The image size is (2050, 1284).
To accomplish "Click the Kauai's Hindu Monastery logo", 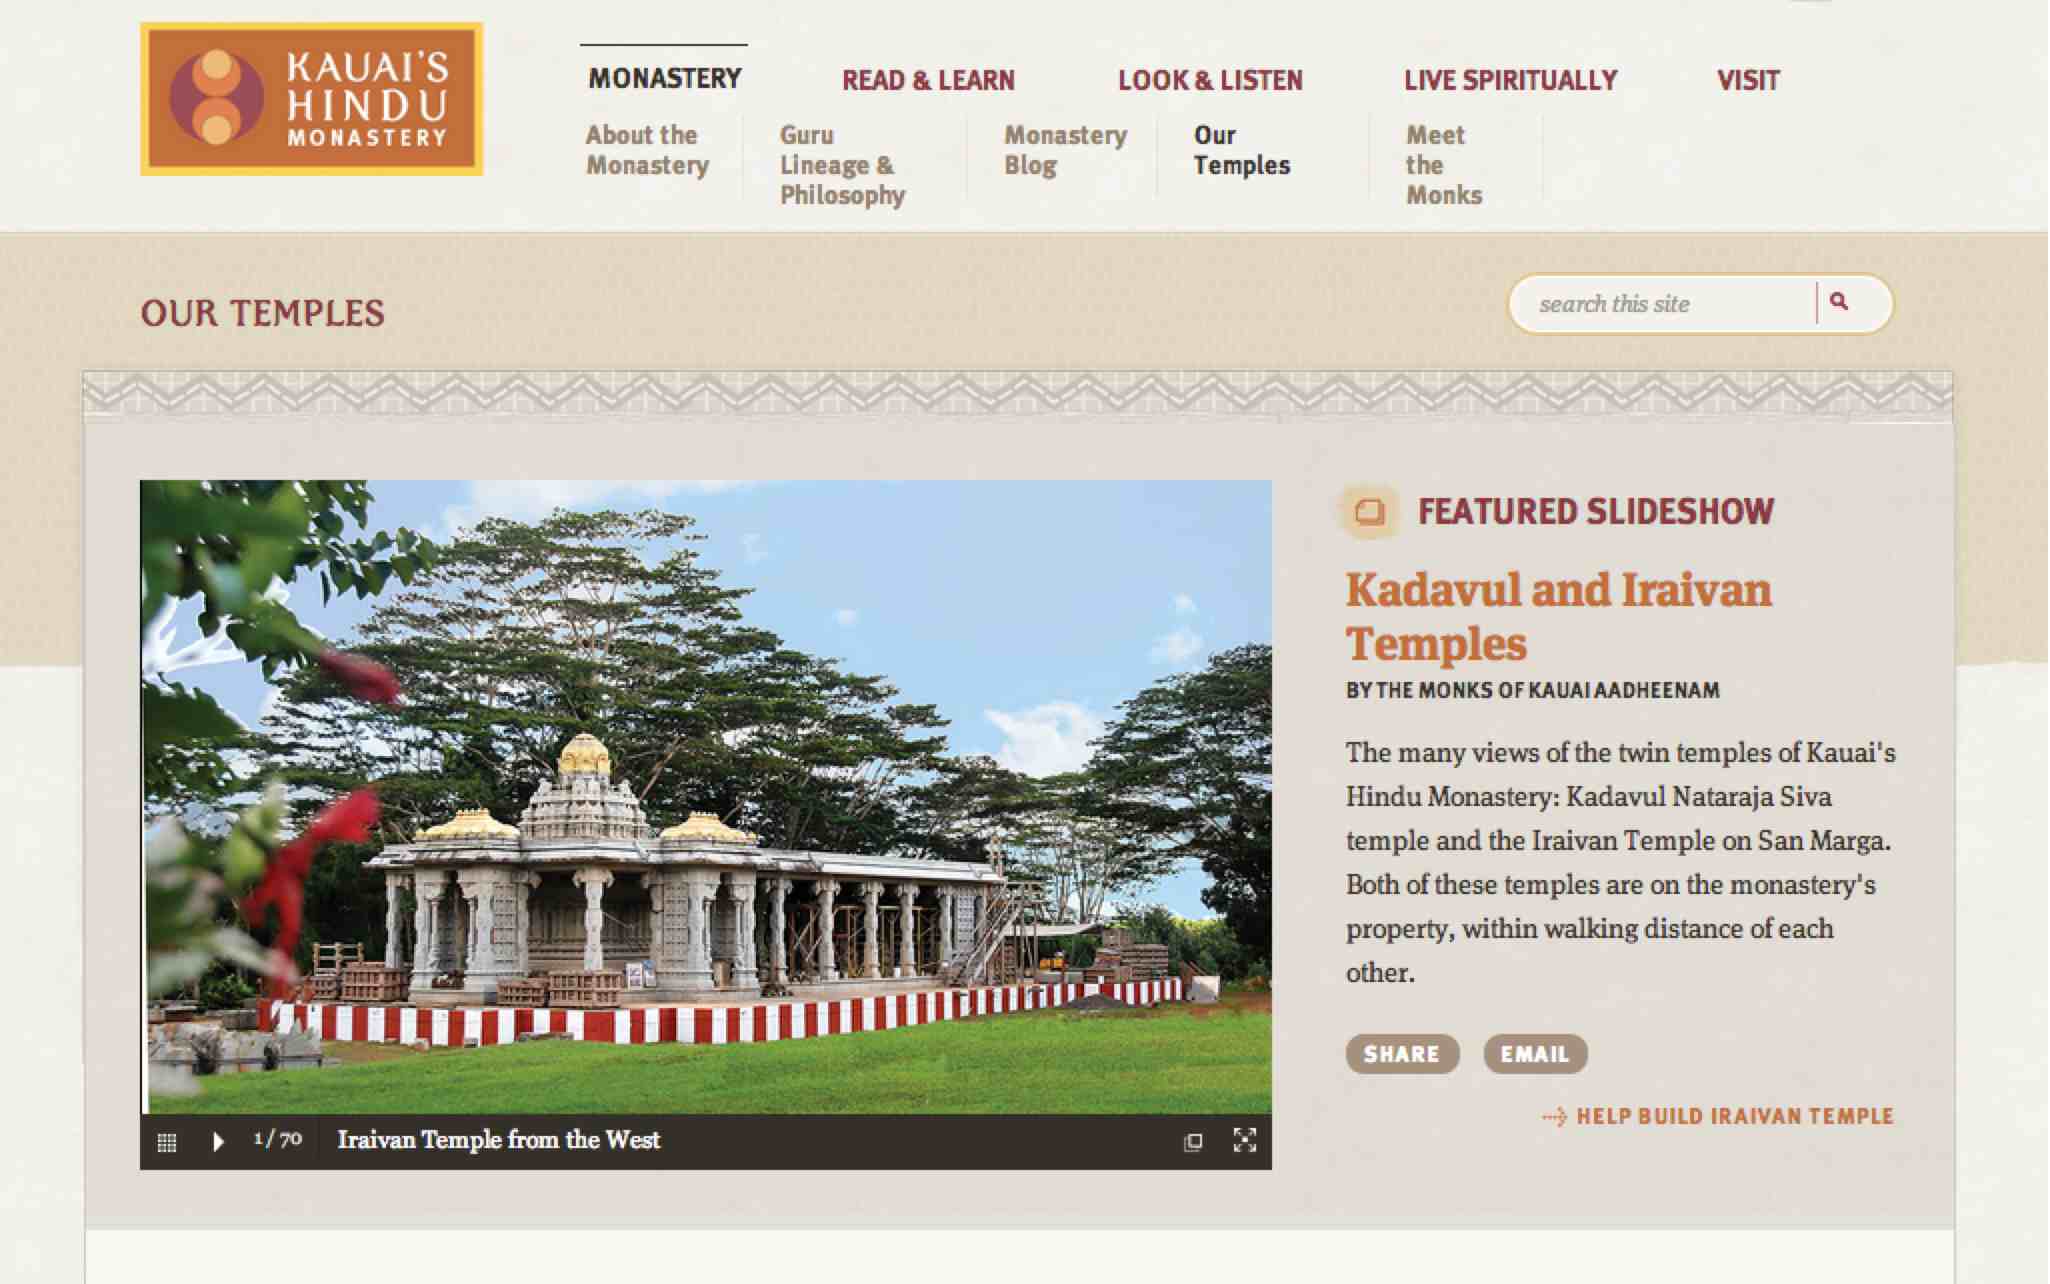I will pos(311,99).
